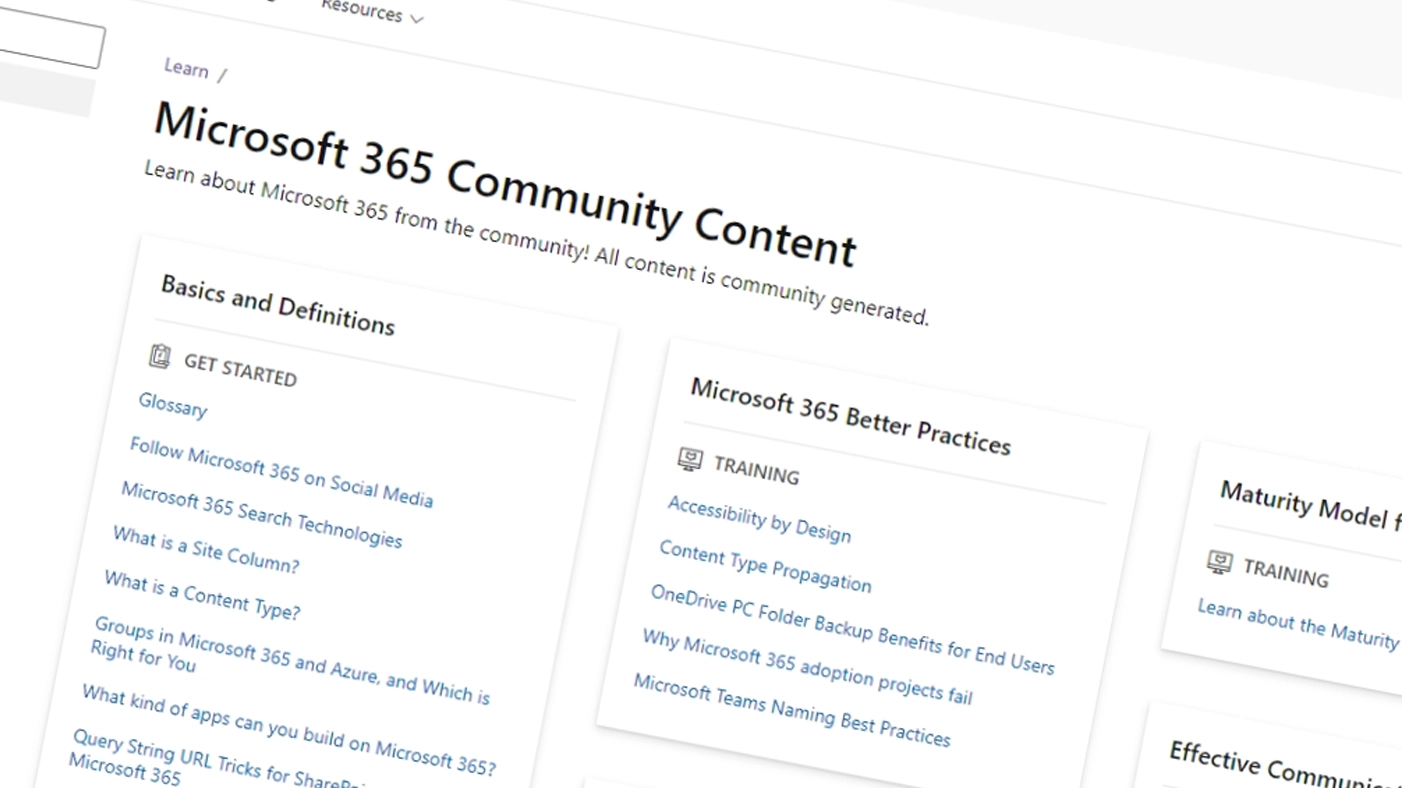Select Content Type Propagation
This screenshot has width=1402, height=788.
point(765,568)
